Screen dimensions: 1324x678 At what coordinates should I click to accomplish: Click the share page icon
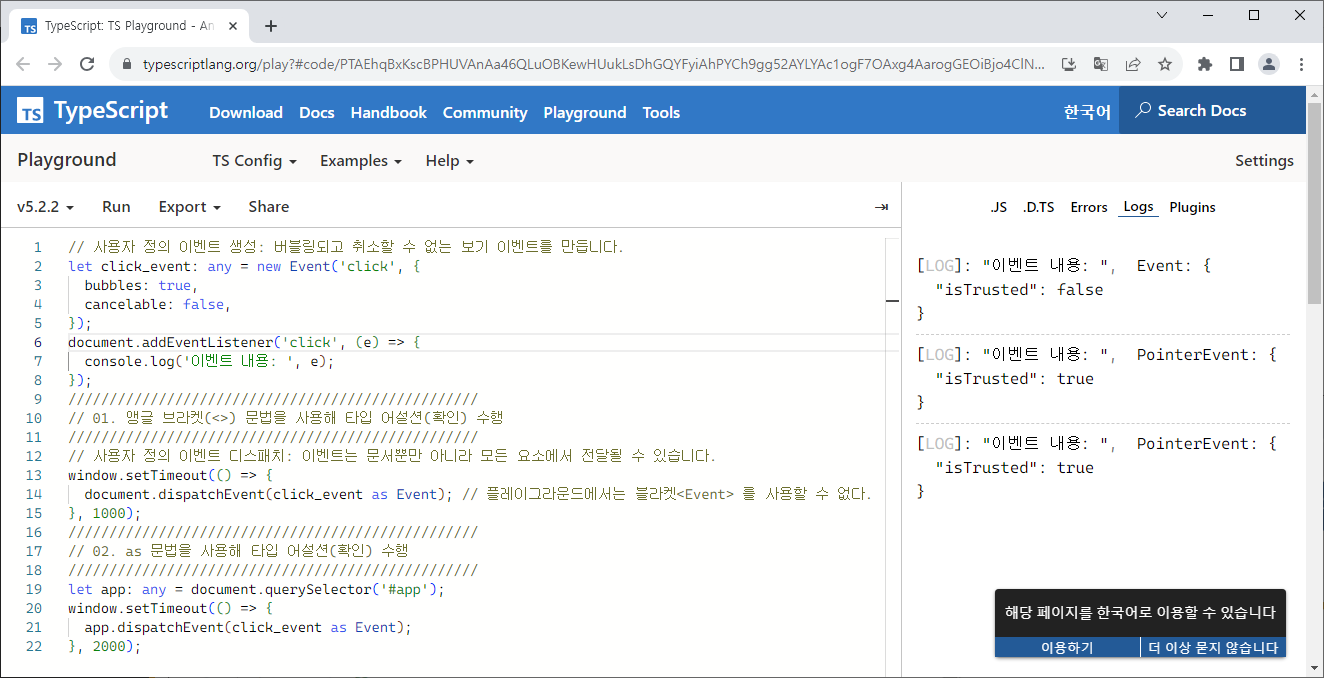tap(1133, 64)
